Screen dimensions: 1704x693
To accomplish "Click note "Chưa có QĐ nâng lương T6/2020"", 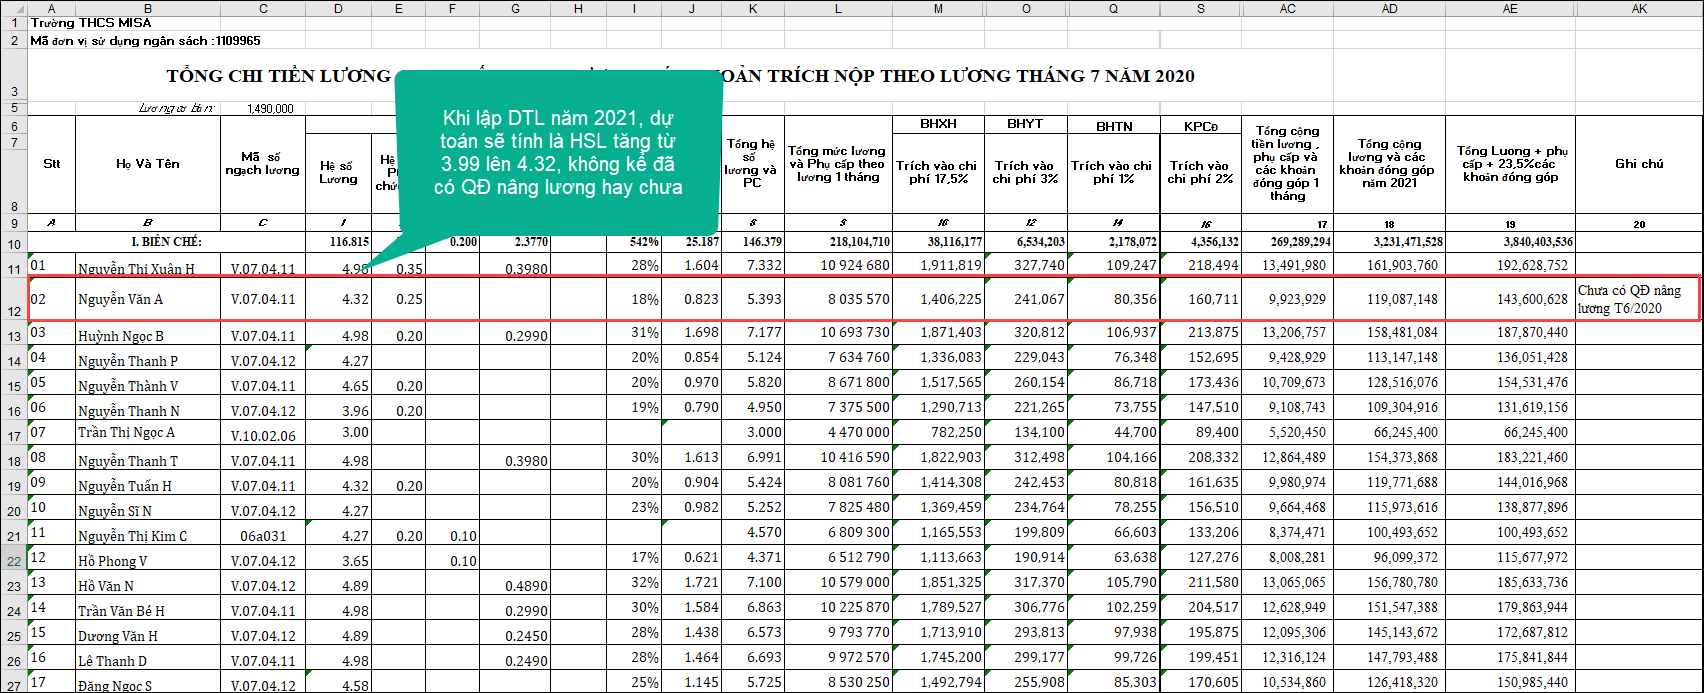I will (x=1639, y=299).
